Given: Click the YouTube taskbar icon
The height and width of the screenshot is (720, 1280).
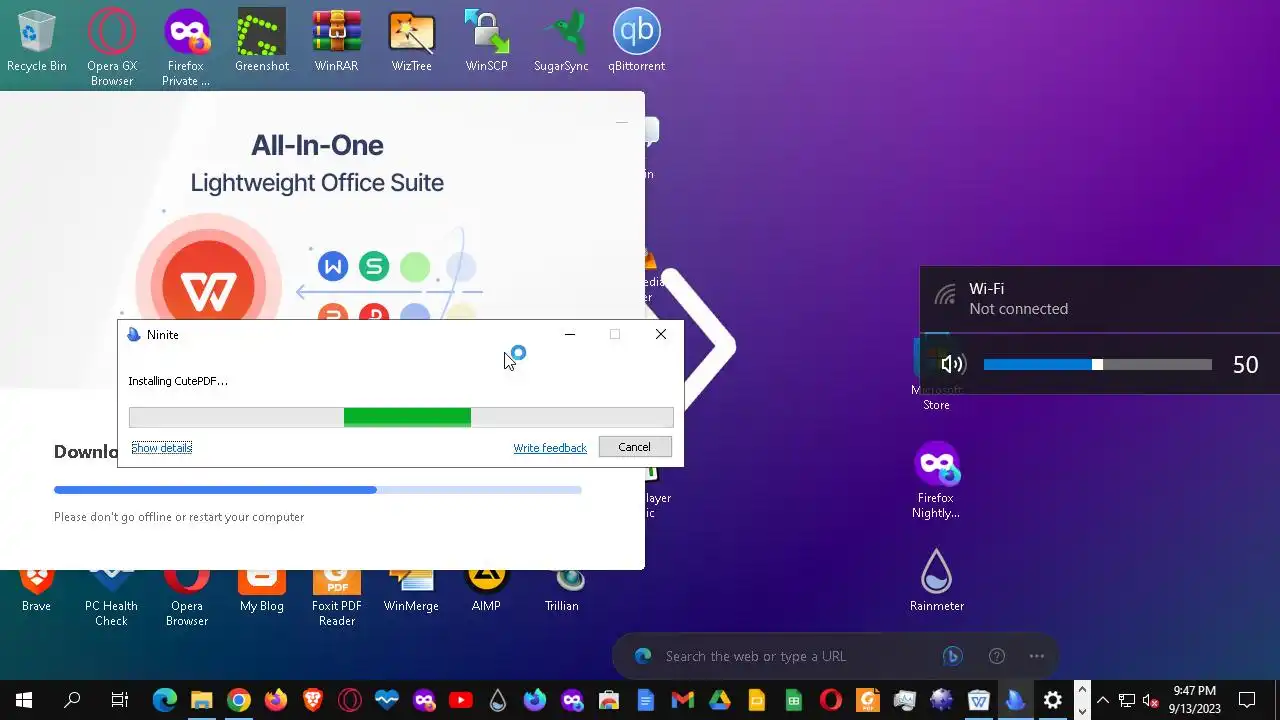Looking at the screenshot, I should [461, 700].
